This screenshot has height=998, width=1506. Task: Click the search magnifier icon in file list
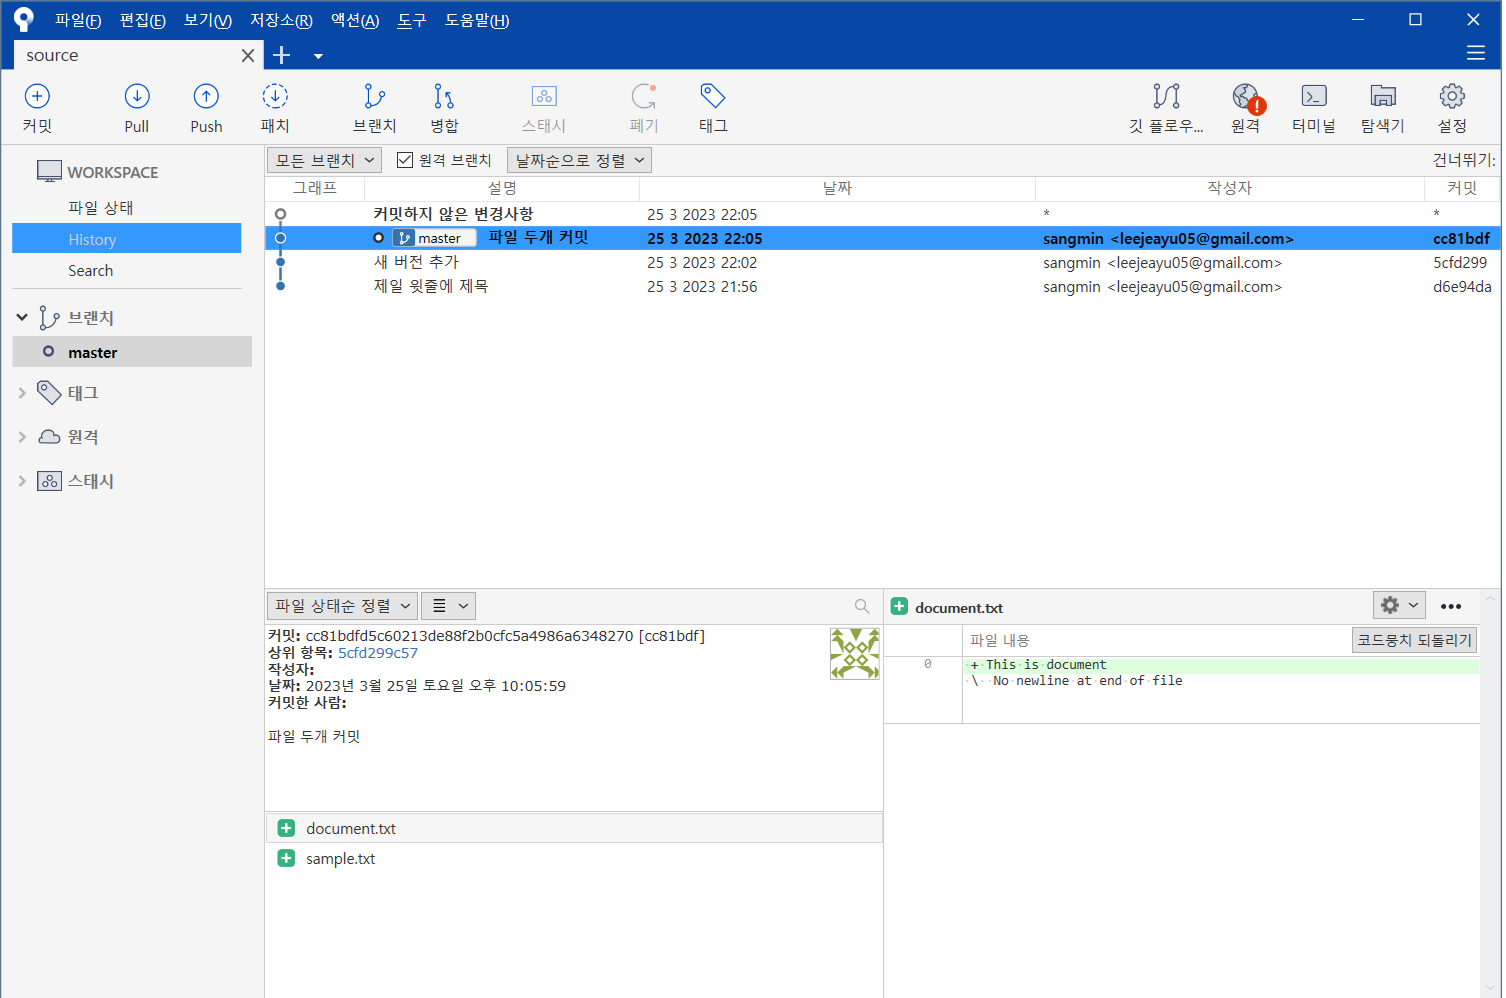point(862,606)
